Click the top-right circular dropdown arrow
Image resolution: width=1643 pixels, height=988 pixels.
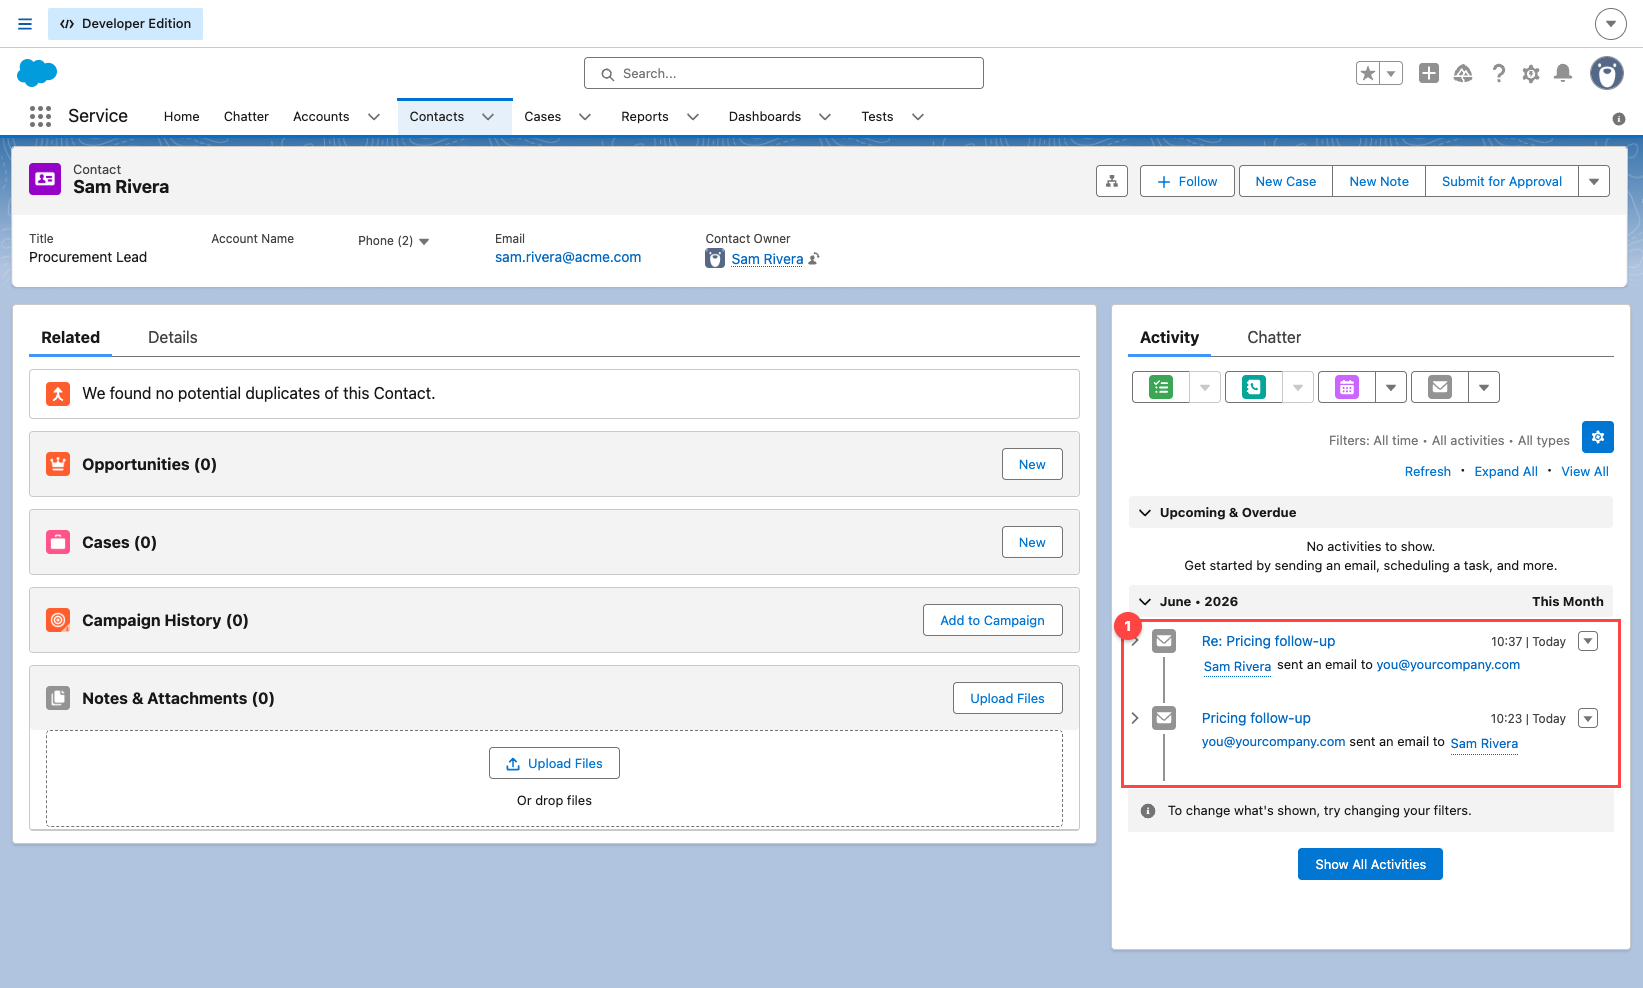pos(1610,24)
